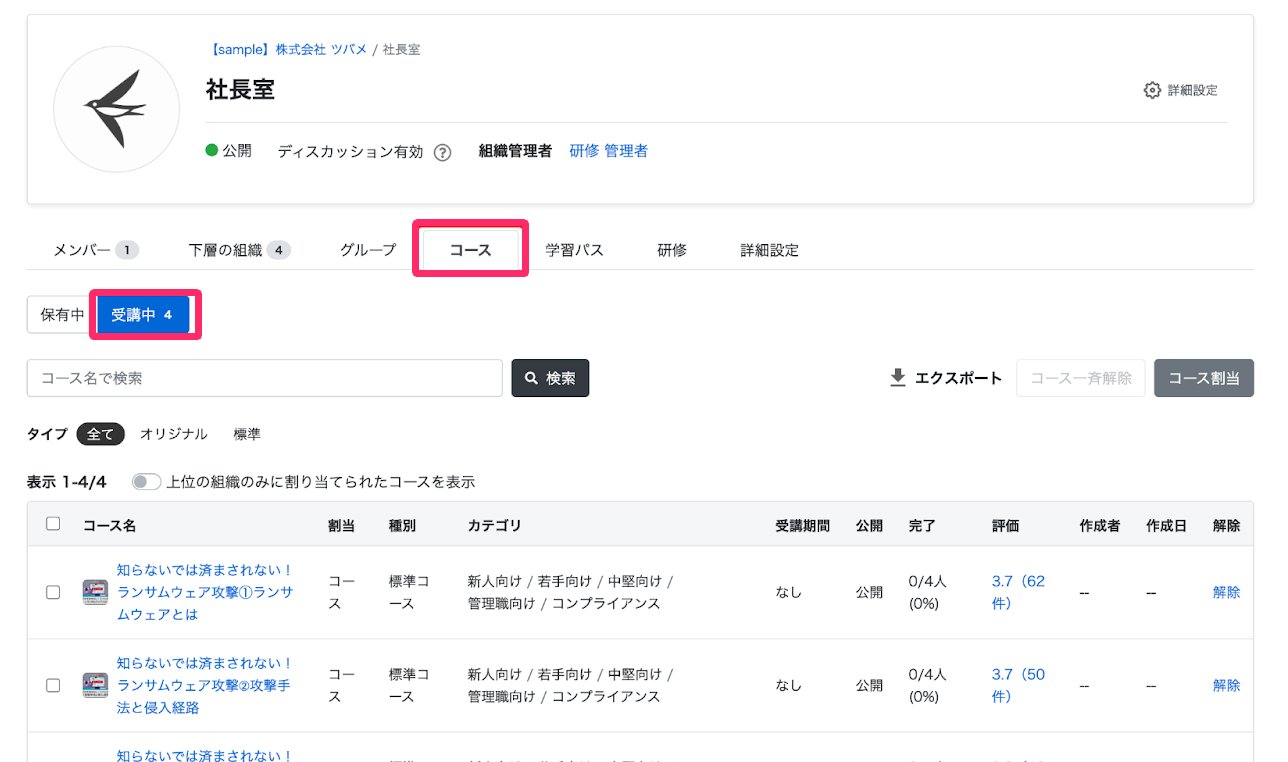Open the 3.7（50件）rating link
The width and height of the screenshot is (1288, 762).
[1018, 685]
